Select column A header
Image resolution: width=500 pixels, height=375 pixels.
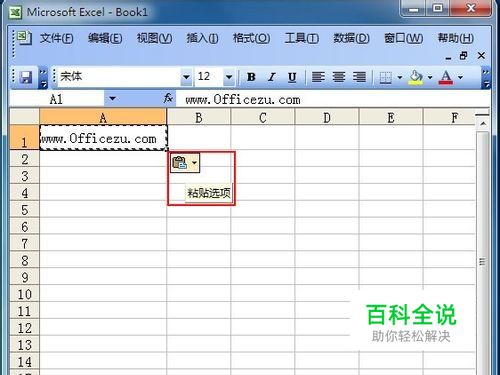[103, 117]
